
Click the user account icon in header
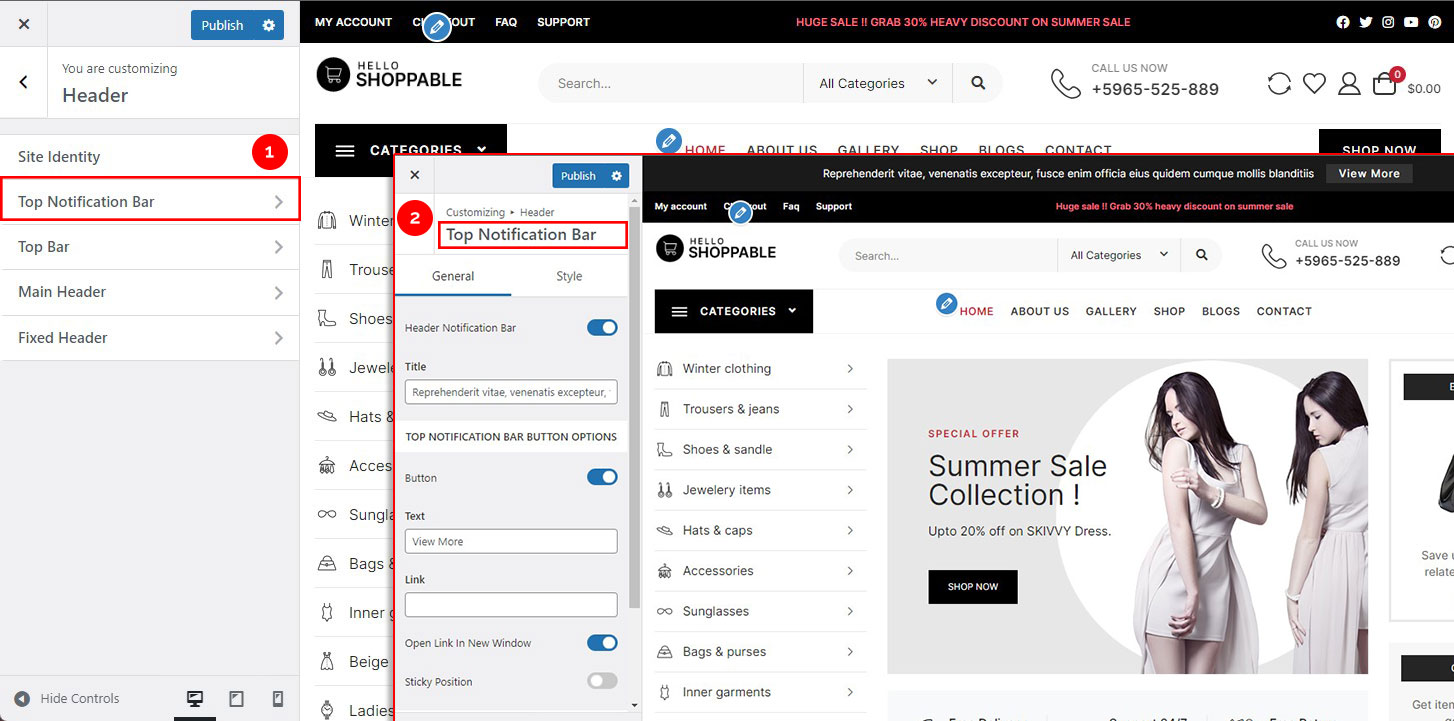[1349, 83]
